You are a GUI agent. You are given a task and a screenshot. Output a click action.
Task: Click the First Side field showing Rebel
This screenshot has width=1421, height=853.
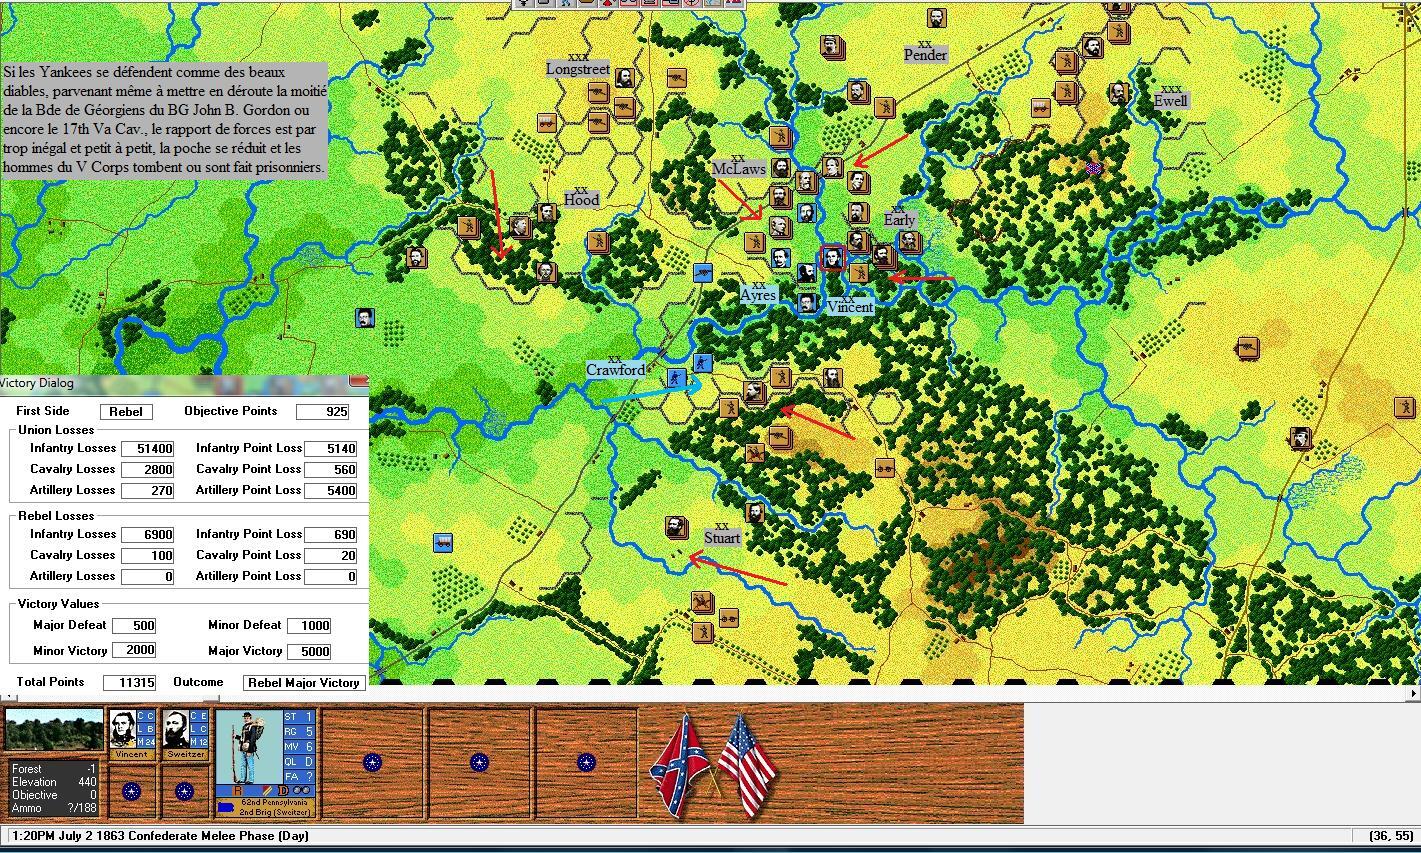(126, 412)
